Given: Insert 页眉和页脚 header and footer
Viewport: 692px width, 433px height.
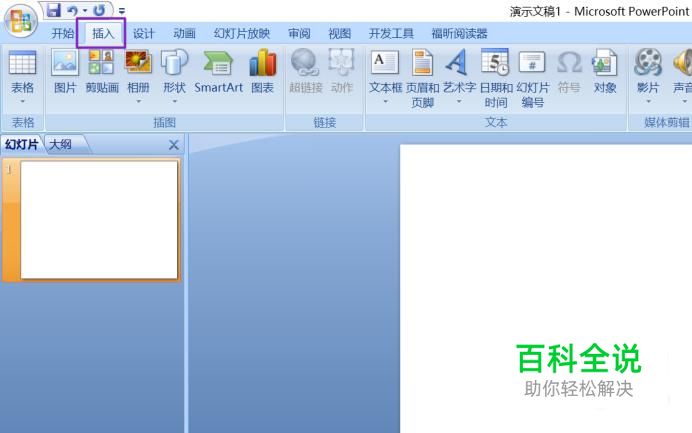Looking at the screenshot, I should [422, 79].
